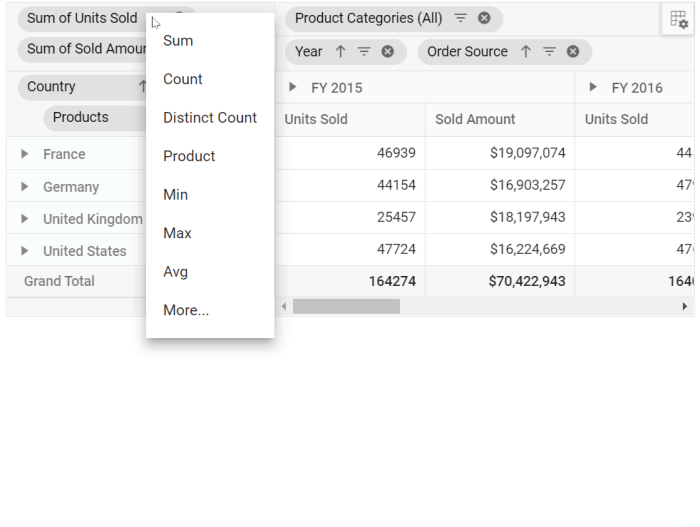Screen dimensions: 700x527
Task: Open filter on Year field
Action: point(364,52)
